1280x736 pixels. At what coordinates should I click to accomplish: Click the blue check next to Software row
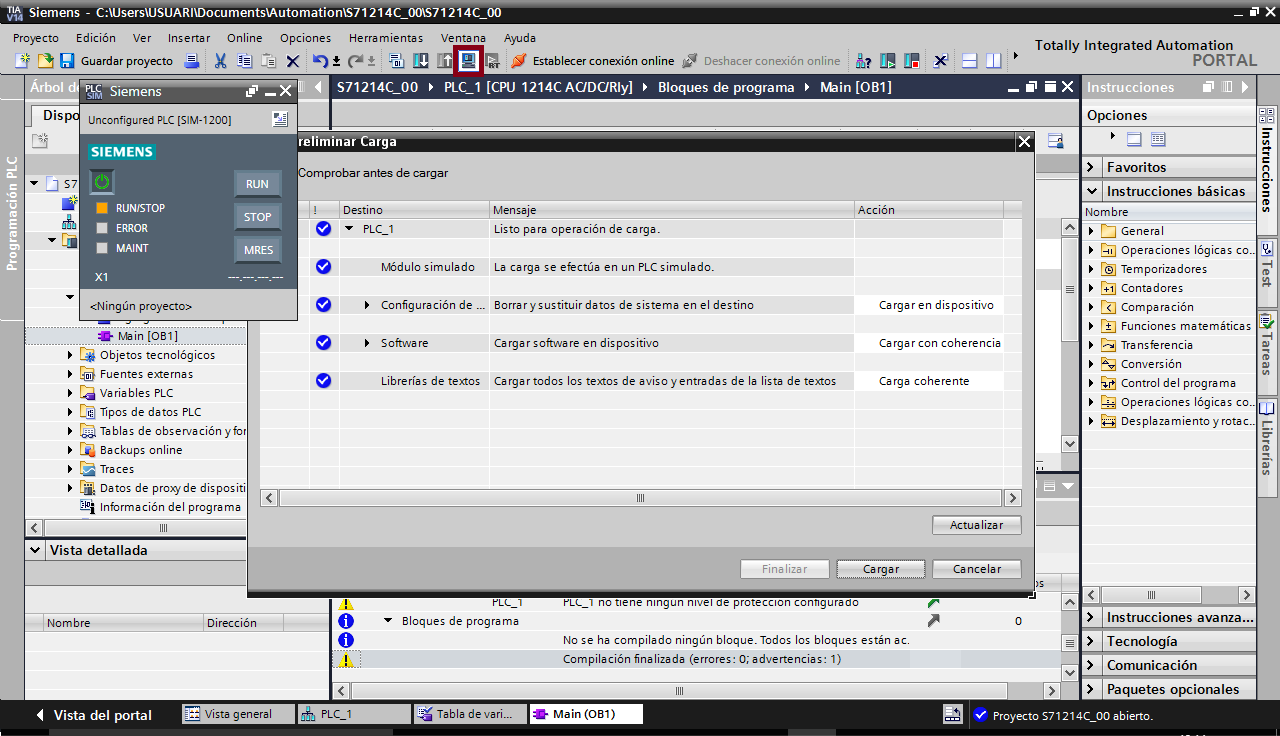pyautogui.click(x=323, y=343)
